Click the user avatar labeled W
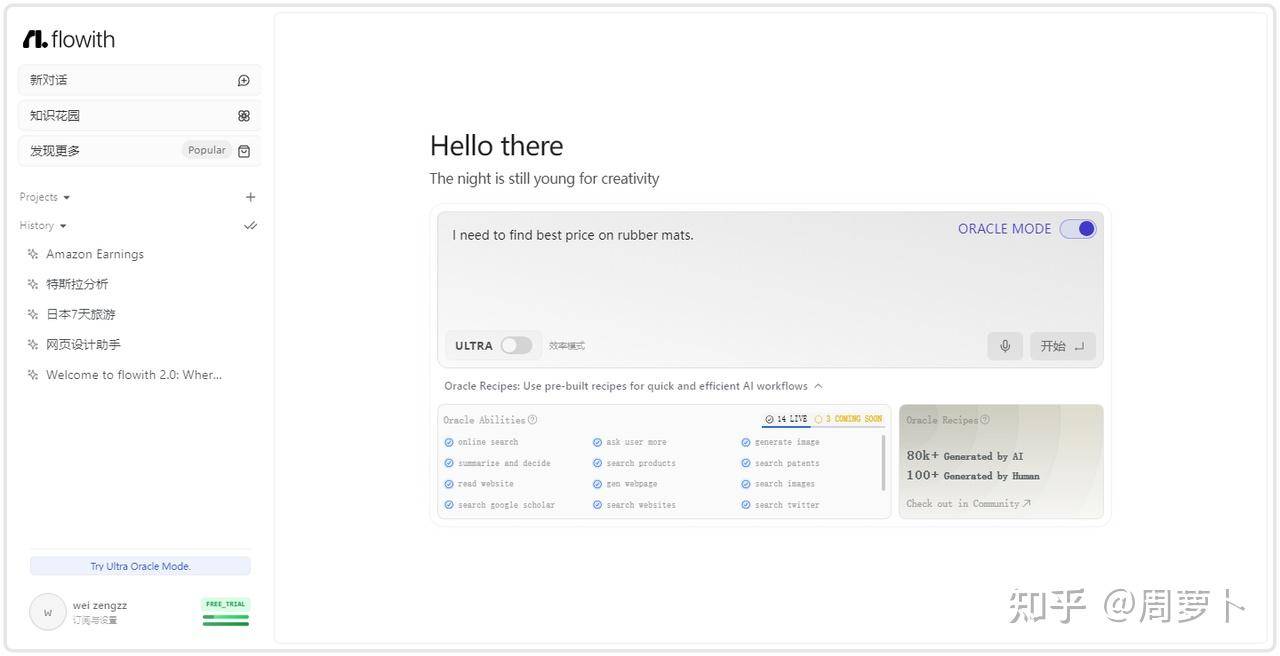 pyautogui.click(x=47, y=612)
